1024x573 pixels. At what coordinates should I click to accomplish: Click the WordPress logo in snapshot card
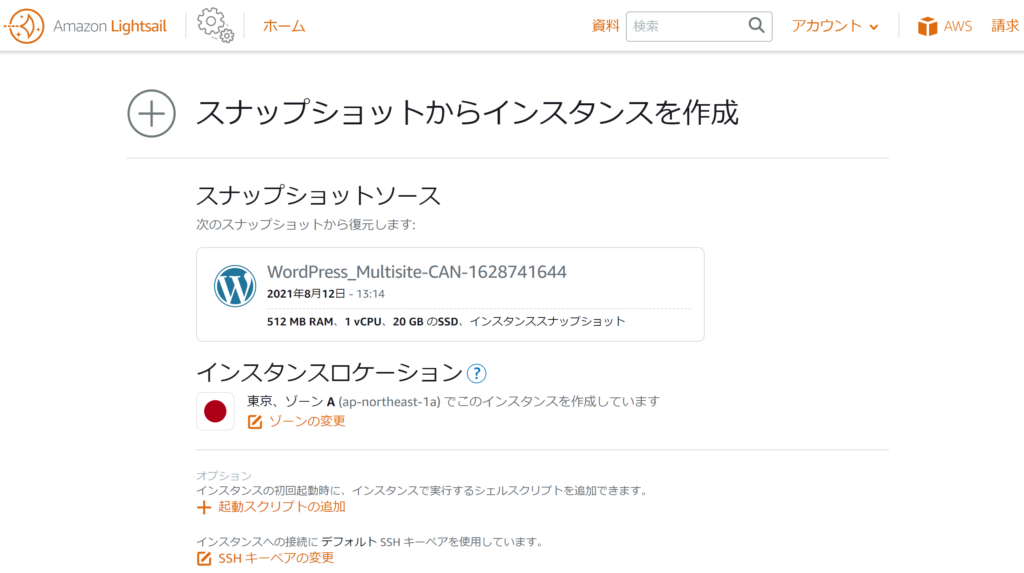235,286
